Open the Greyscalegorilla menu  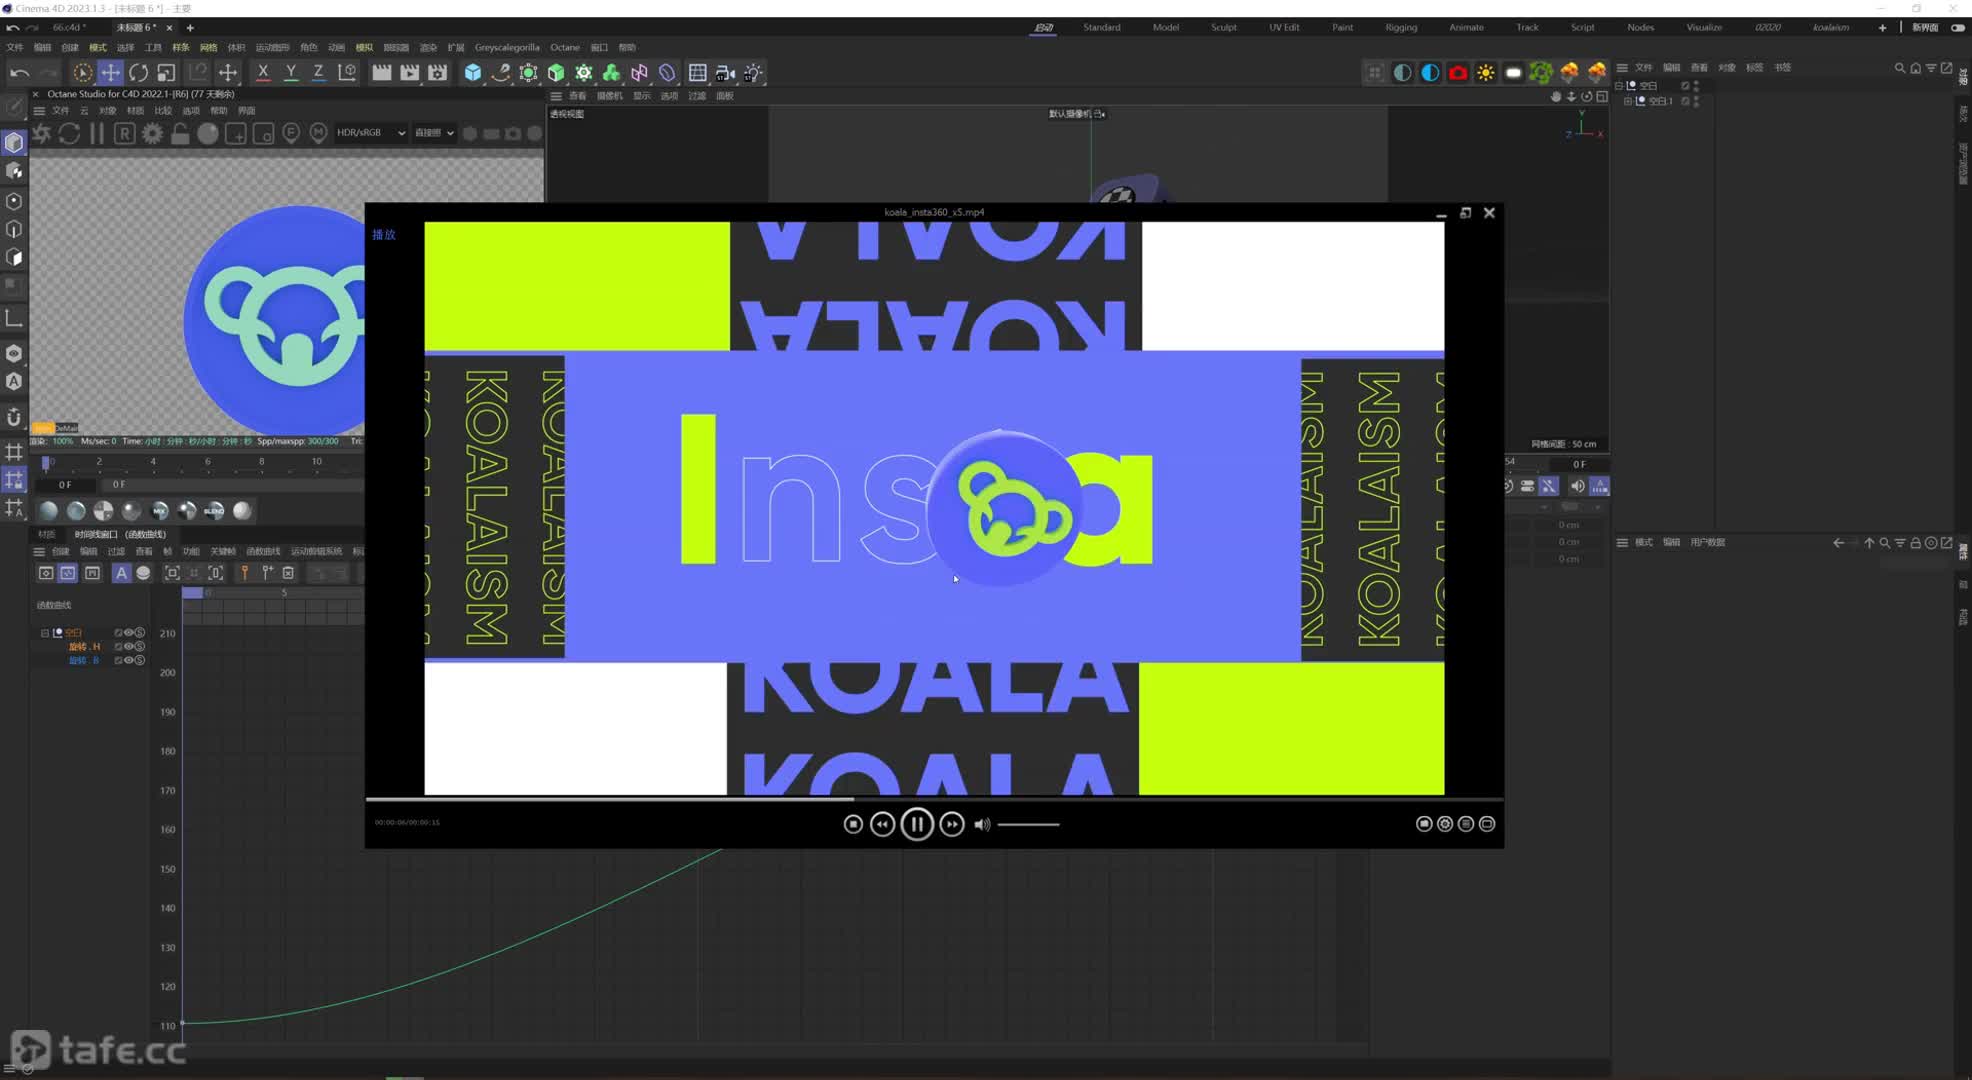coord(507,47)
